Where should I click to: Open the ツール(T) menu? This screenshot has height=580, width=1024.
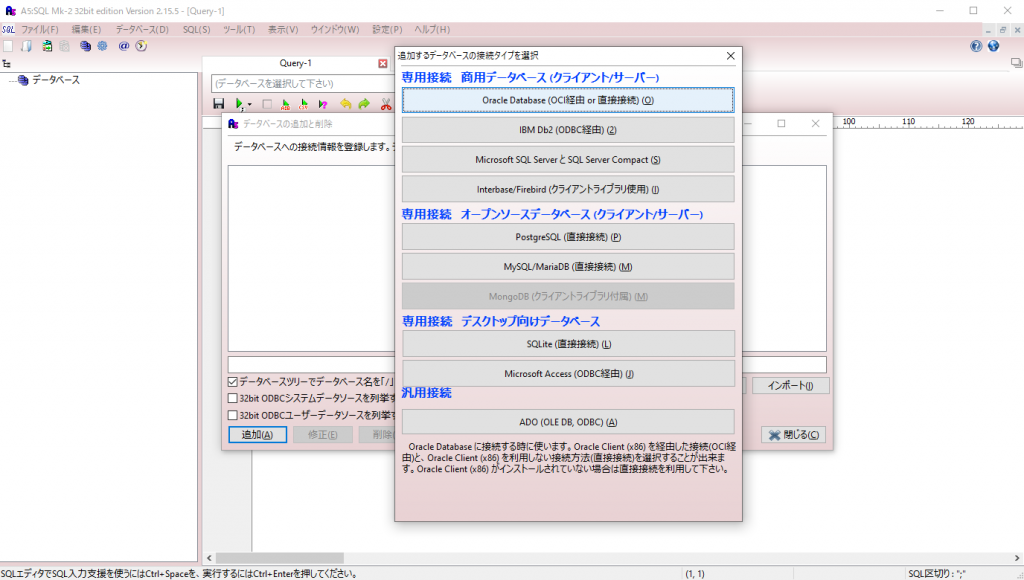pos(239,30)
